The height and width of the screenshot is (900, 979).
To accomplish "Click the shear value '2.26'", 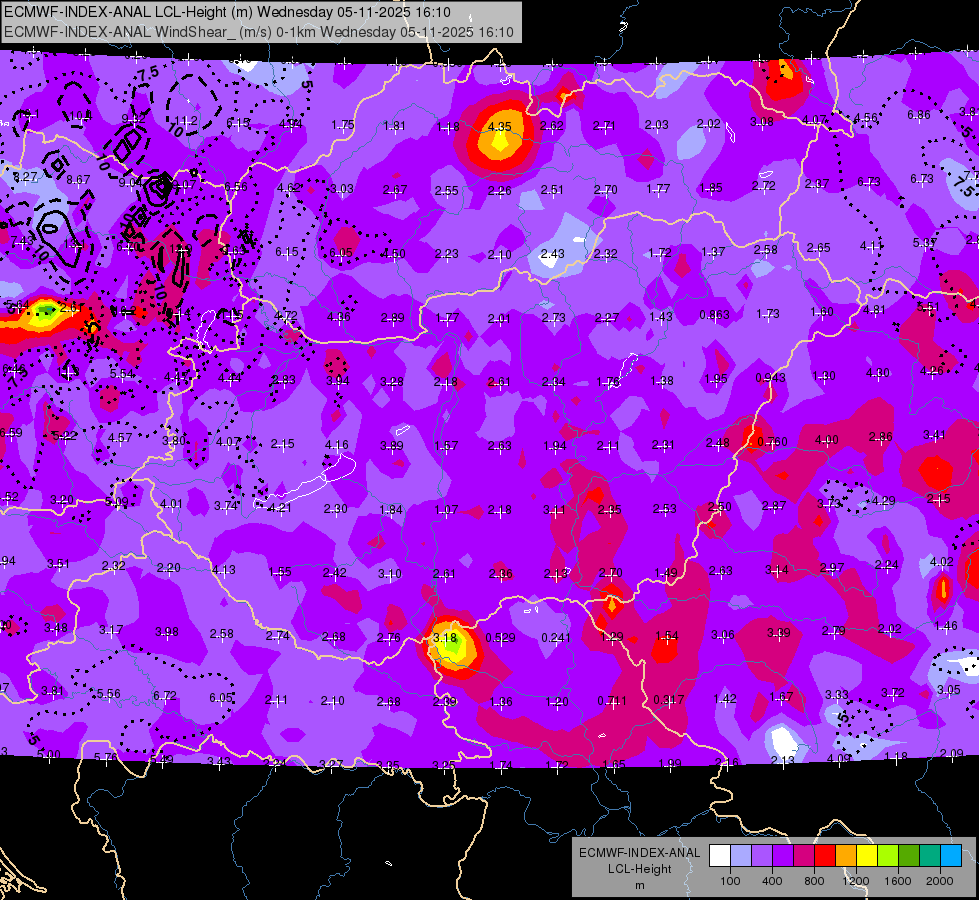I will (499, 191).
